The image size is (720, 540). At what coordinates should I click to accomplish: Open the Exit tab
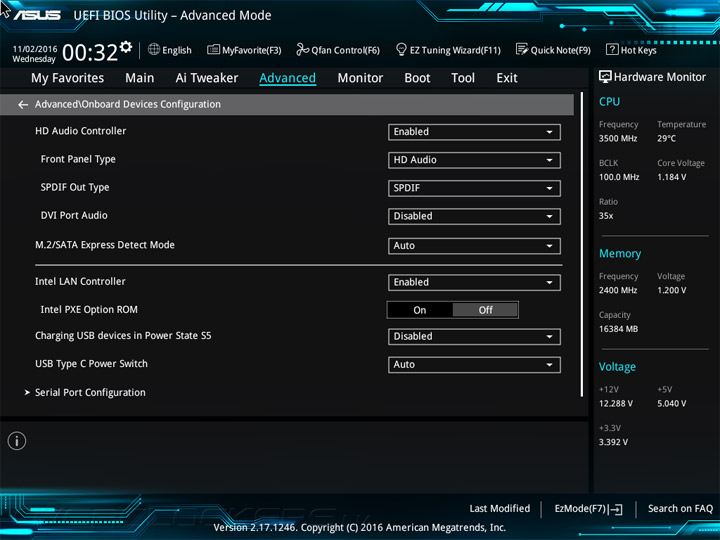[x=507, y=78]
